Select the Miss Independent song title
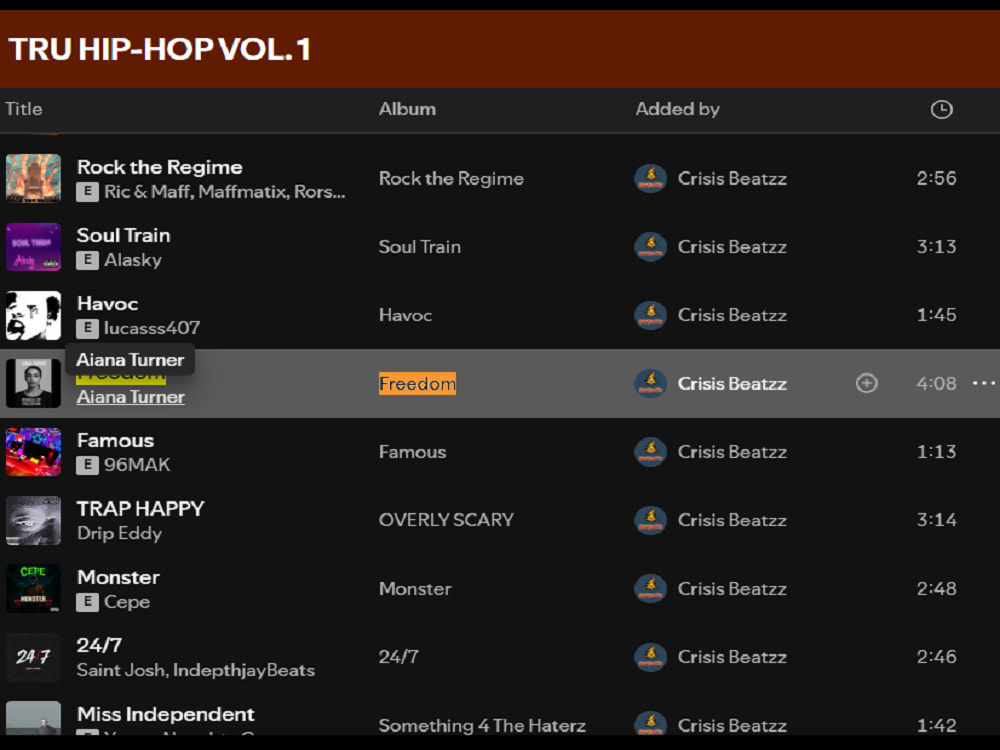 click(165, 714)
